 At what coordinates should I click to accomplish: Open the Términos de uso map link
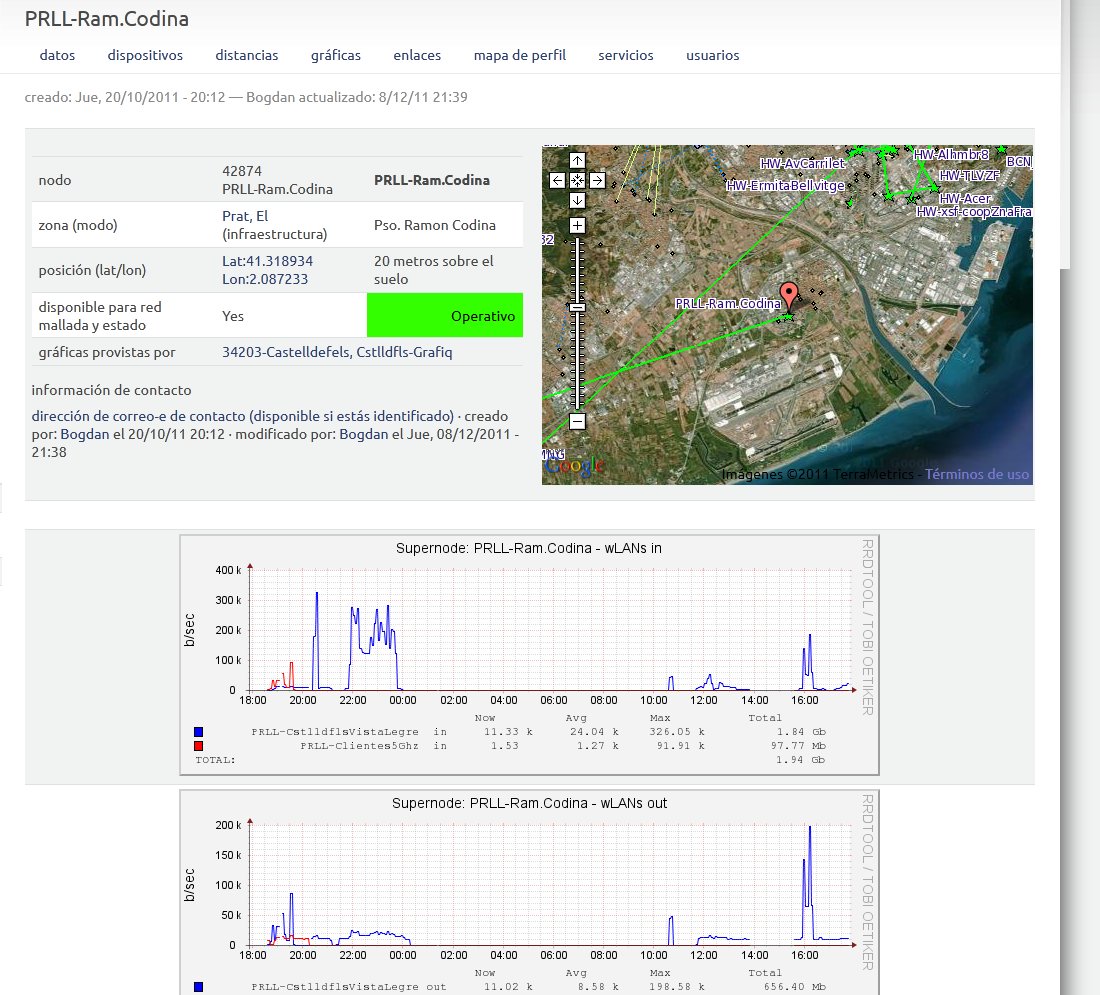point(977,474)
